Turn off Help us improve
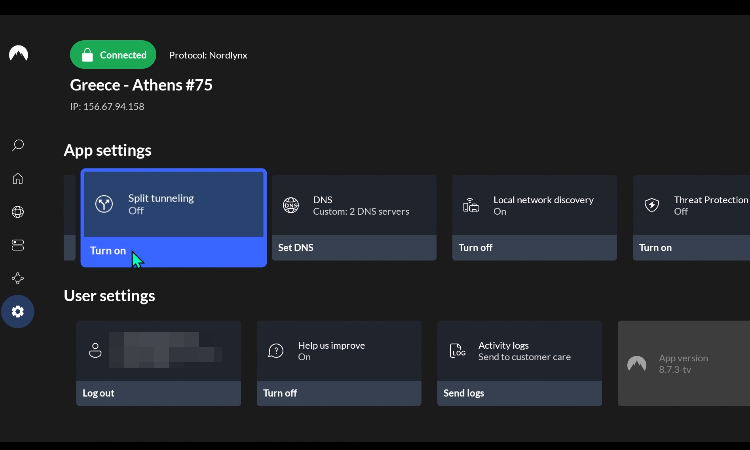The image size is (750, 450). 339,393
